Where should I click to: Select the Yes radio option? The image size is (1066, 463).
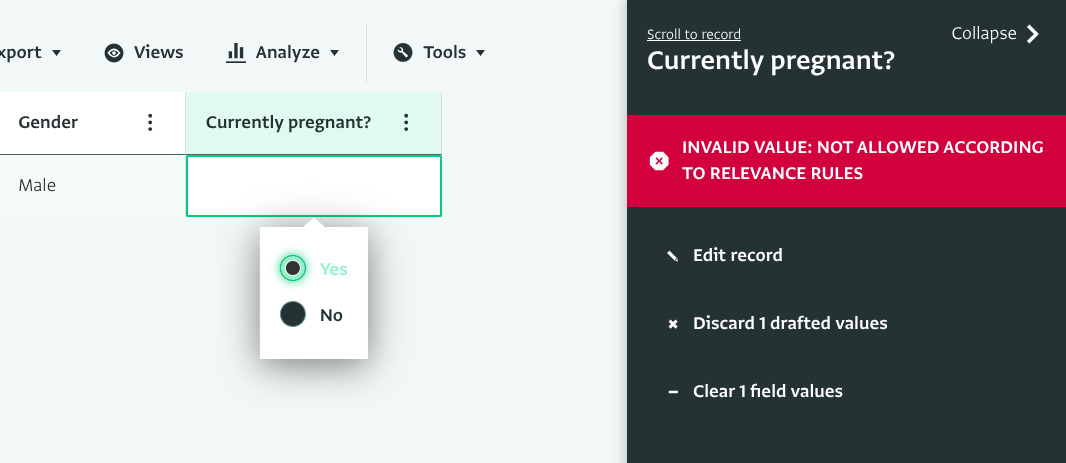[293, 269]
